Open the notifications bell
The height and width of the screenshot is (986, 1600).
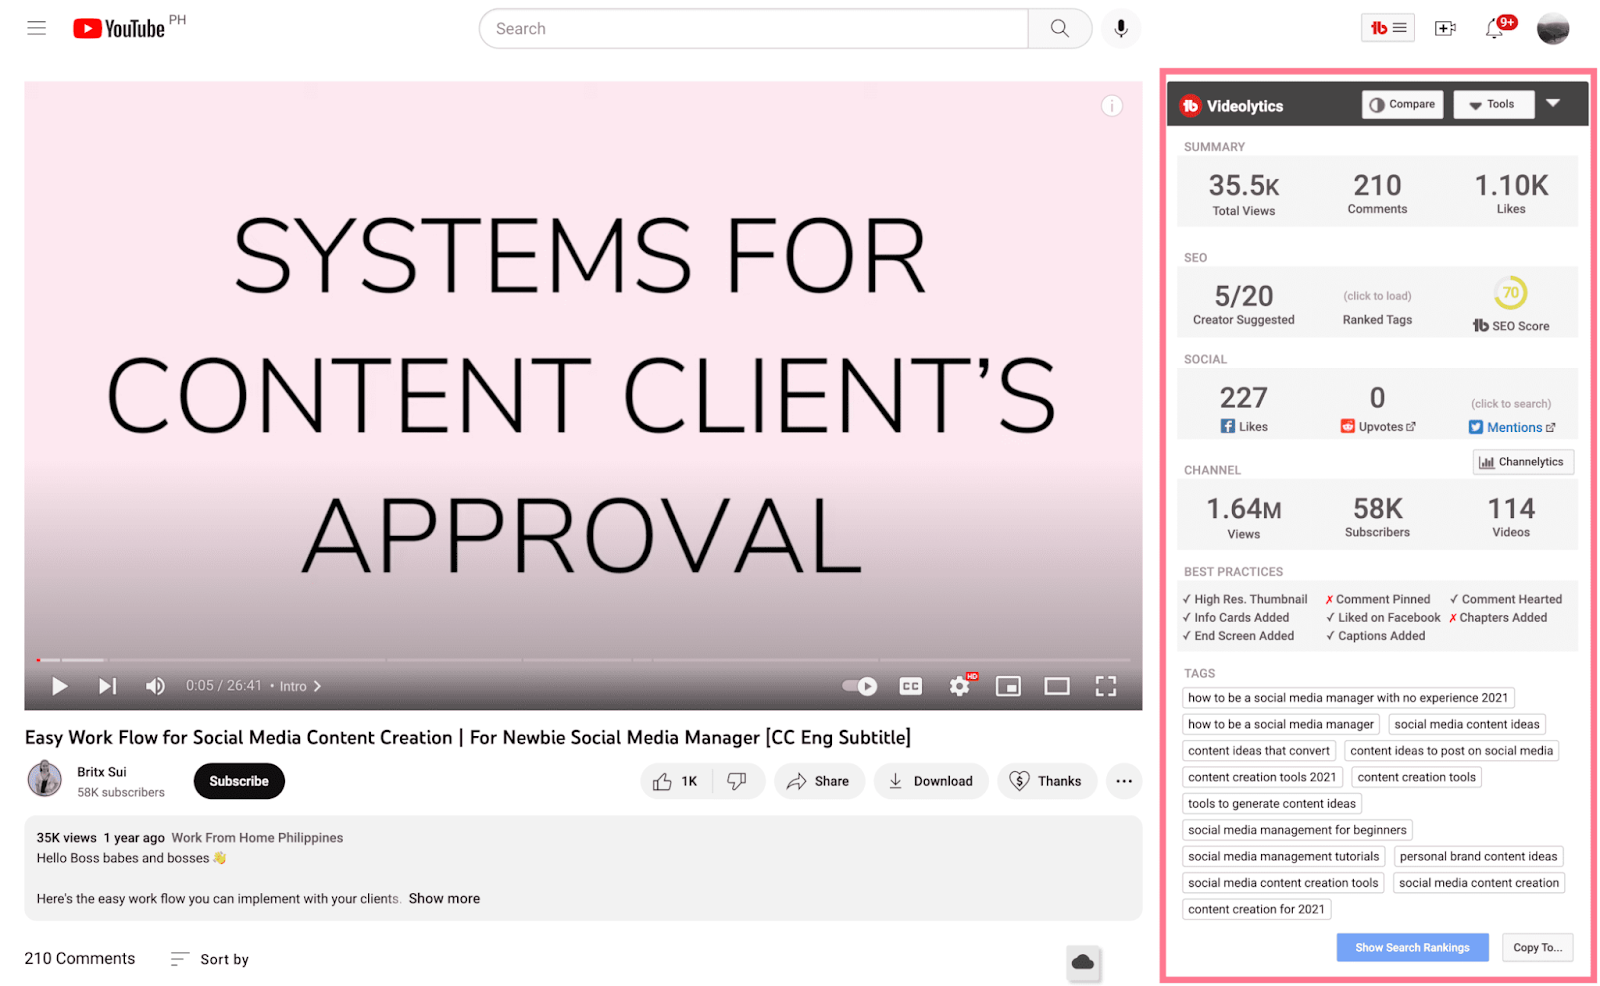(x=1494, y=29)
